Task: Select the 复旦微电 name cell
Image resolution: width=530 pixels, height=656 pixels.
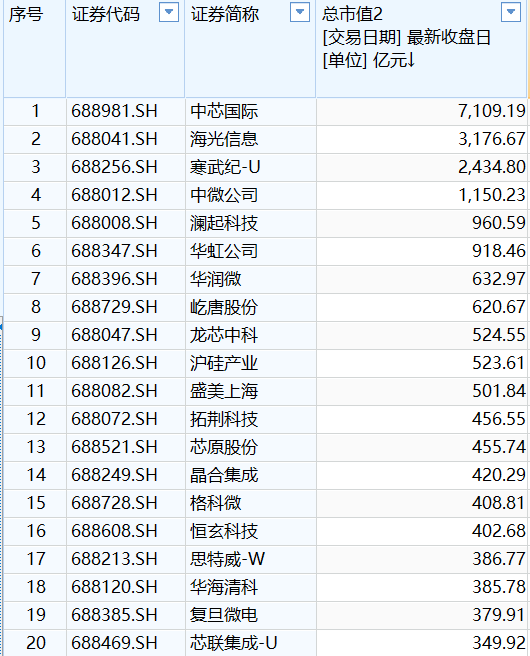Action: coord(250,616)
